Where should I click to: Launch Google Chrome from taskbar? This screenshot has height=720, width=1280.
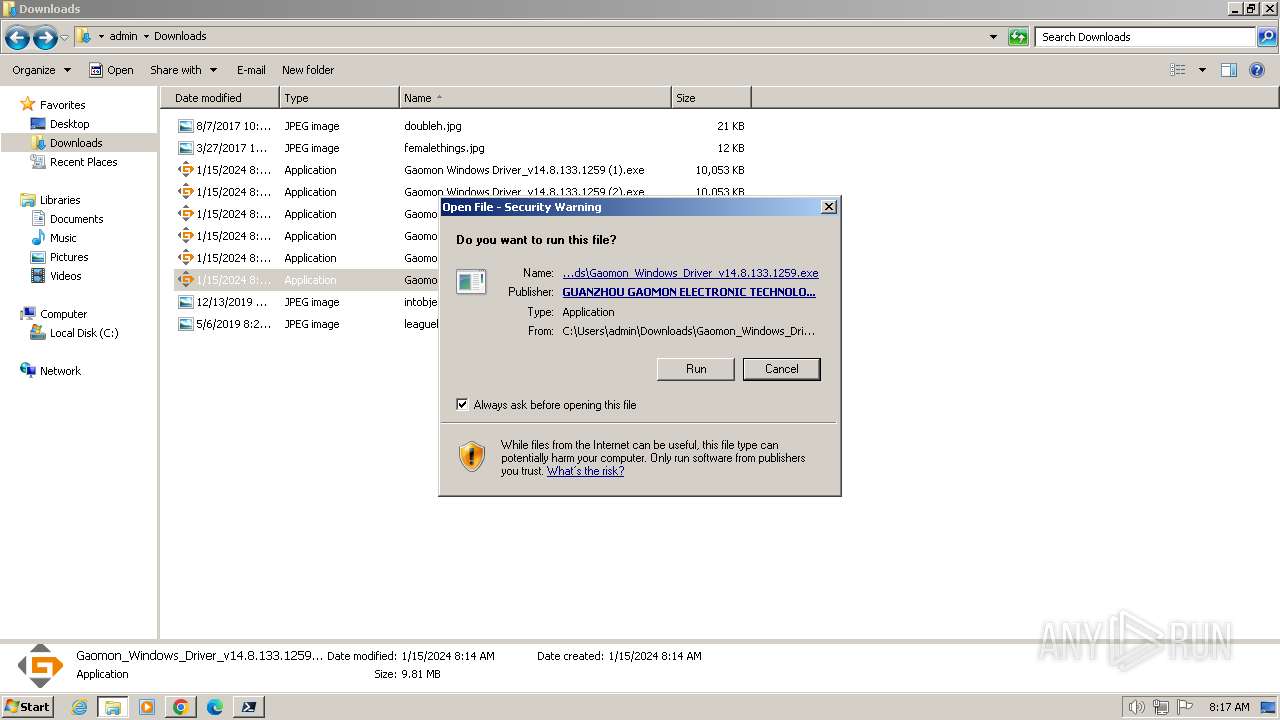(181, 707)
